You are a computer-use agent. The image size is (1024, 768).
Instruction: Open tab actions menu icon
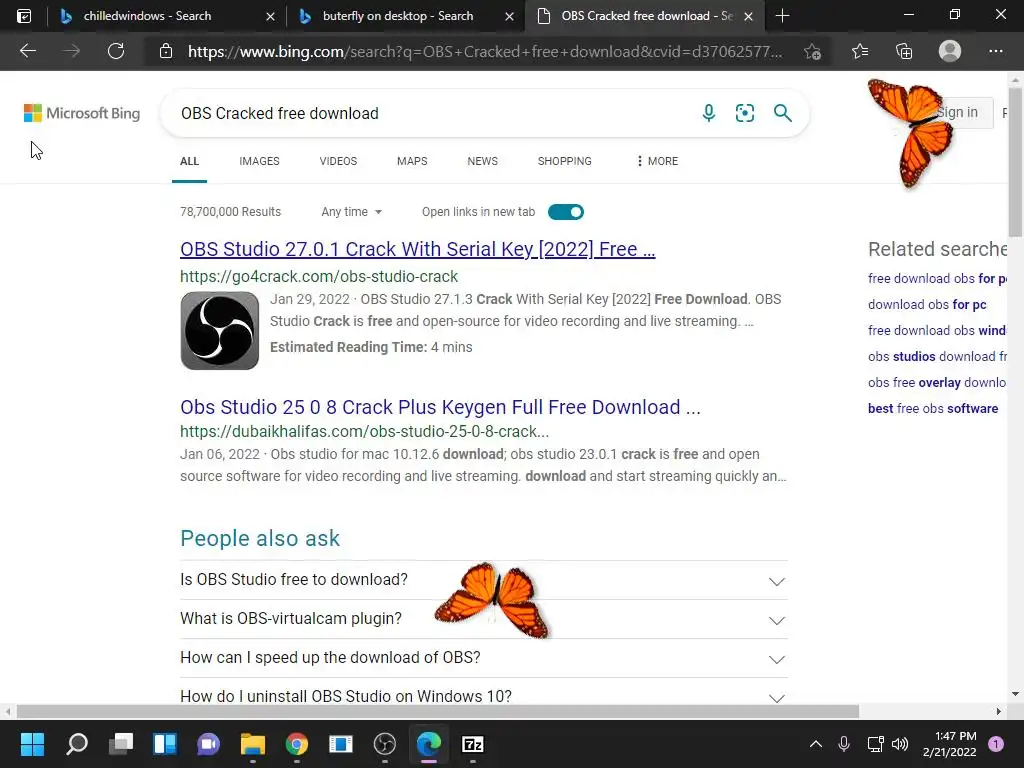[x=24, y=16]
